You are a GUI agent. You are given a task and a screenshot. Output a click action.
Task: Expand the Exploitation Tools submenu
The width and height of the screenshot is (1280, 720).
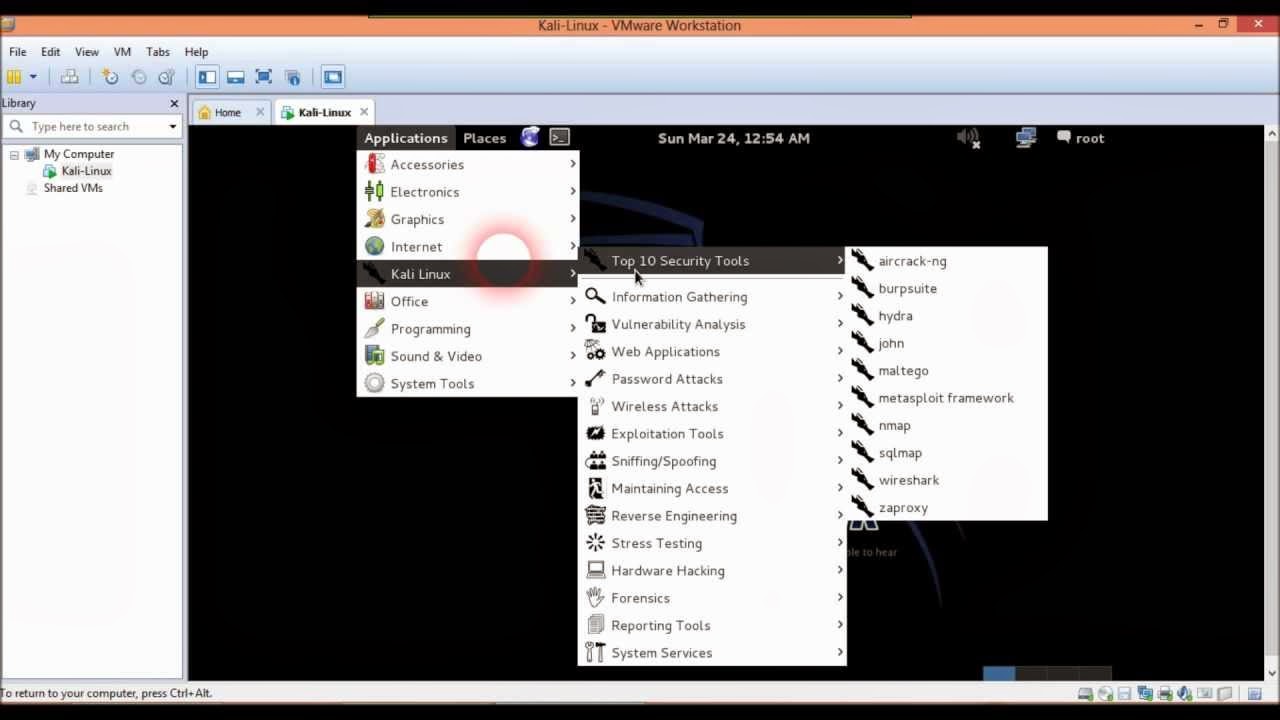tap(712, 434)
